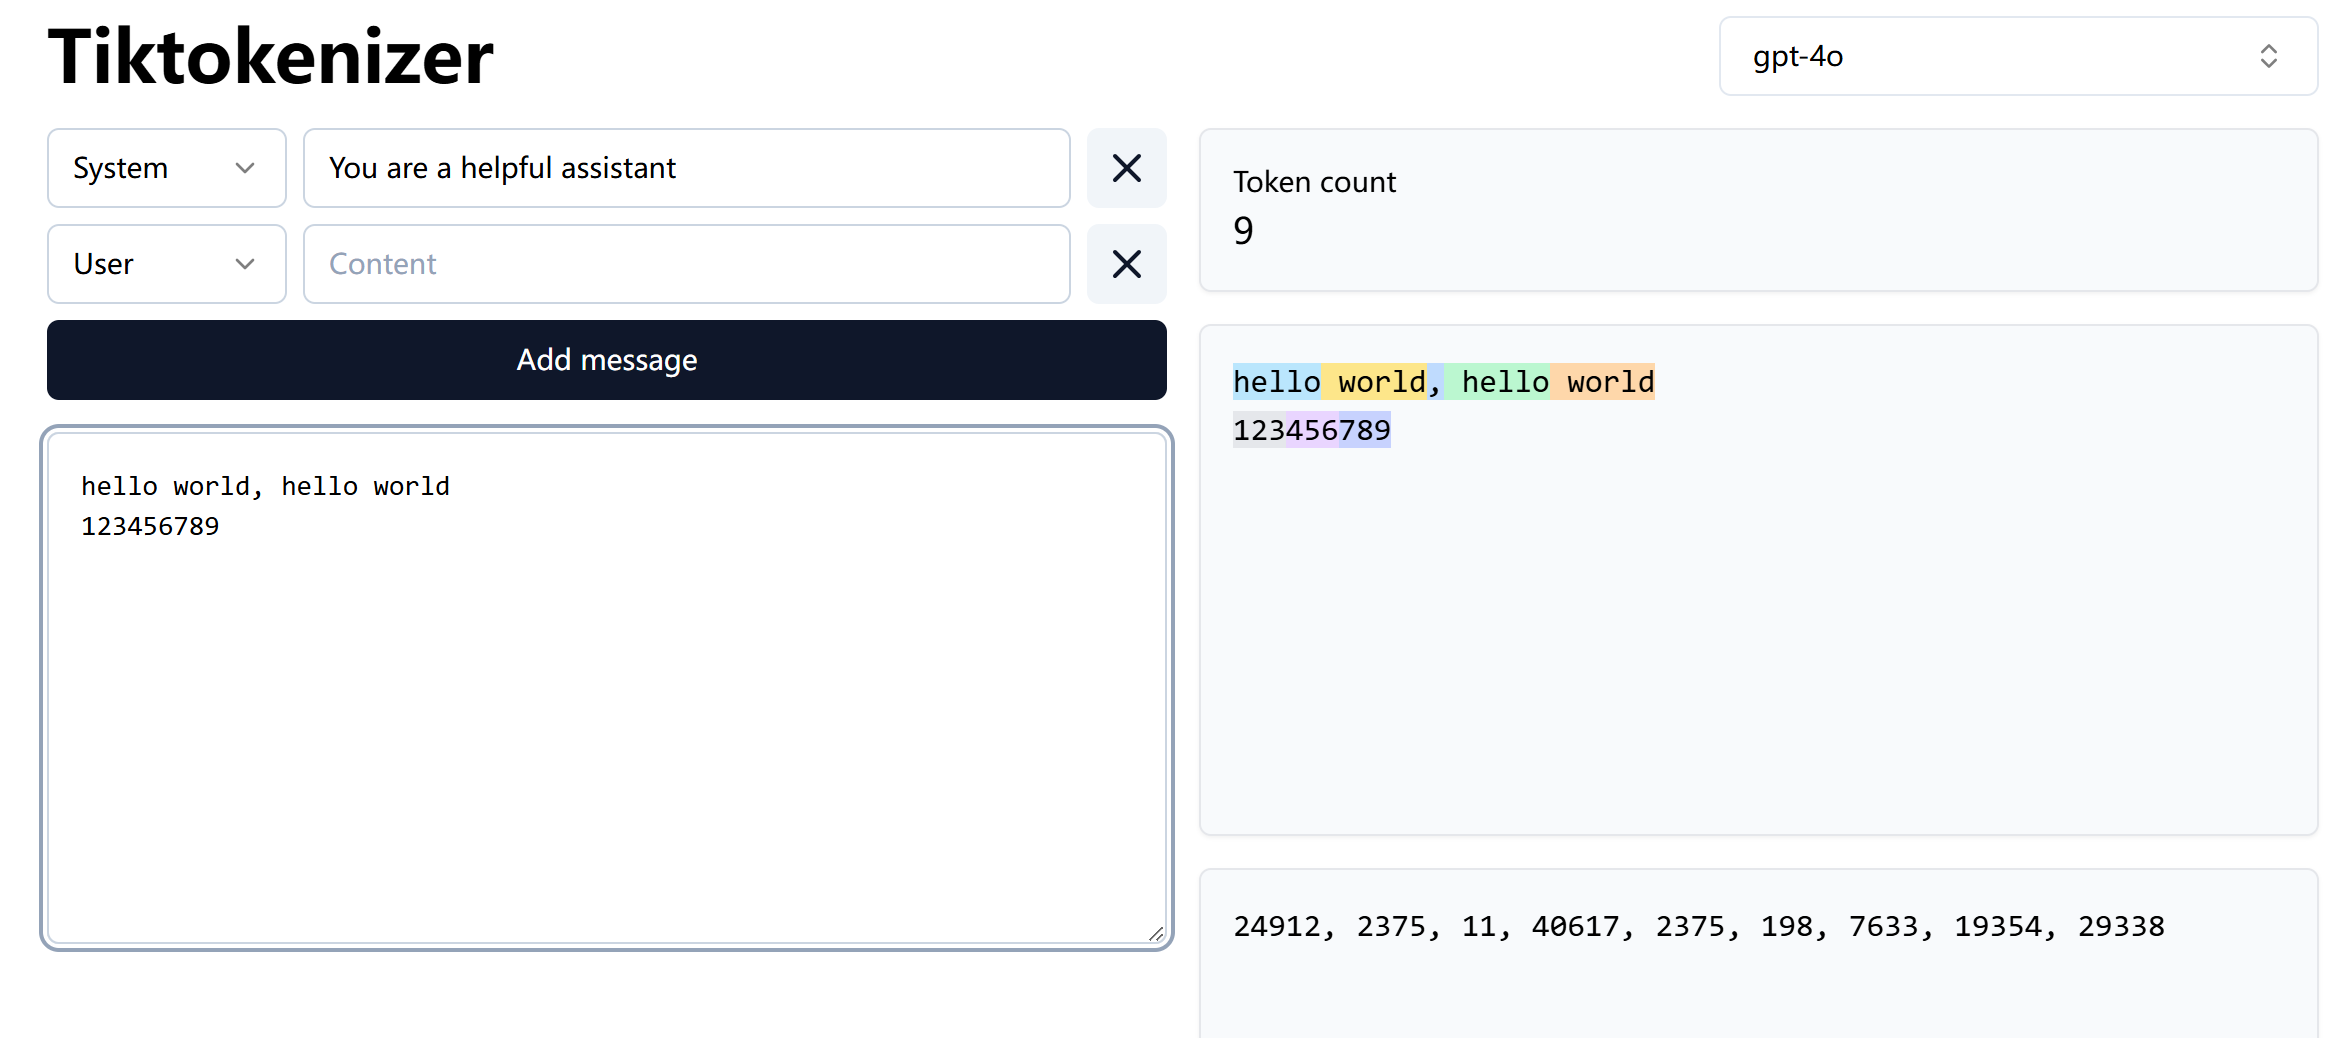
Task: Click the Tiktokenizer heading
Action: click(x=271, y=57)
